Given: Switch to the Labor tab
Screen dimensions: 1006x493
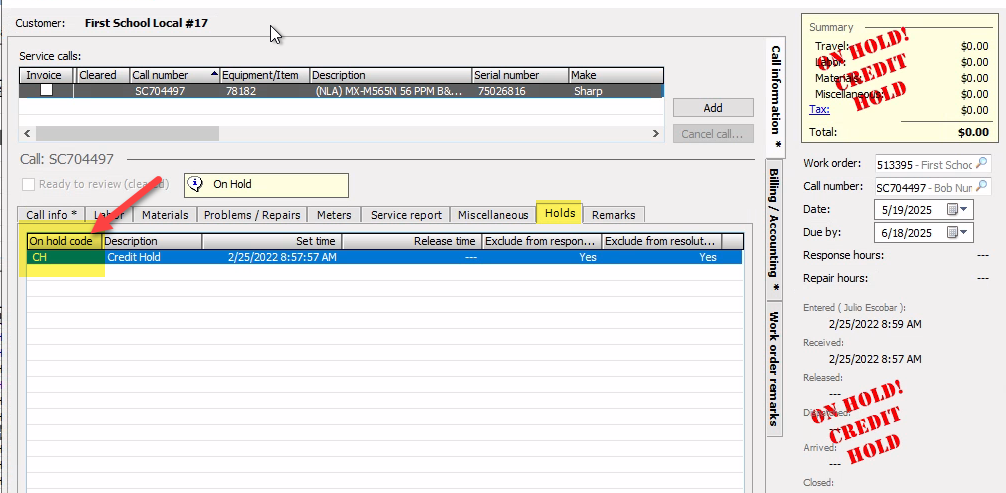Looking at the screenshot, I should point(109,214).
